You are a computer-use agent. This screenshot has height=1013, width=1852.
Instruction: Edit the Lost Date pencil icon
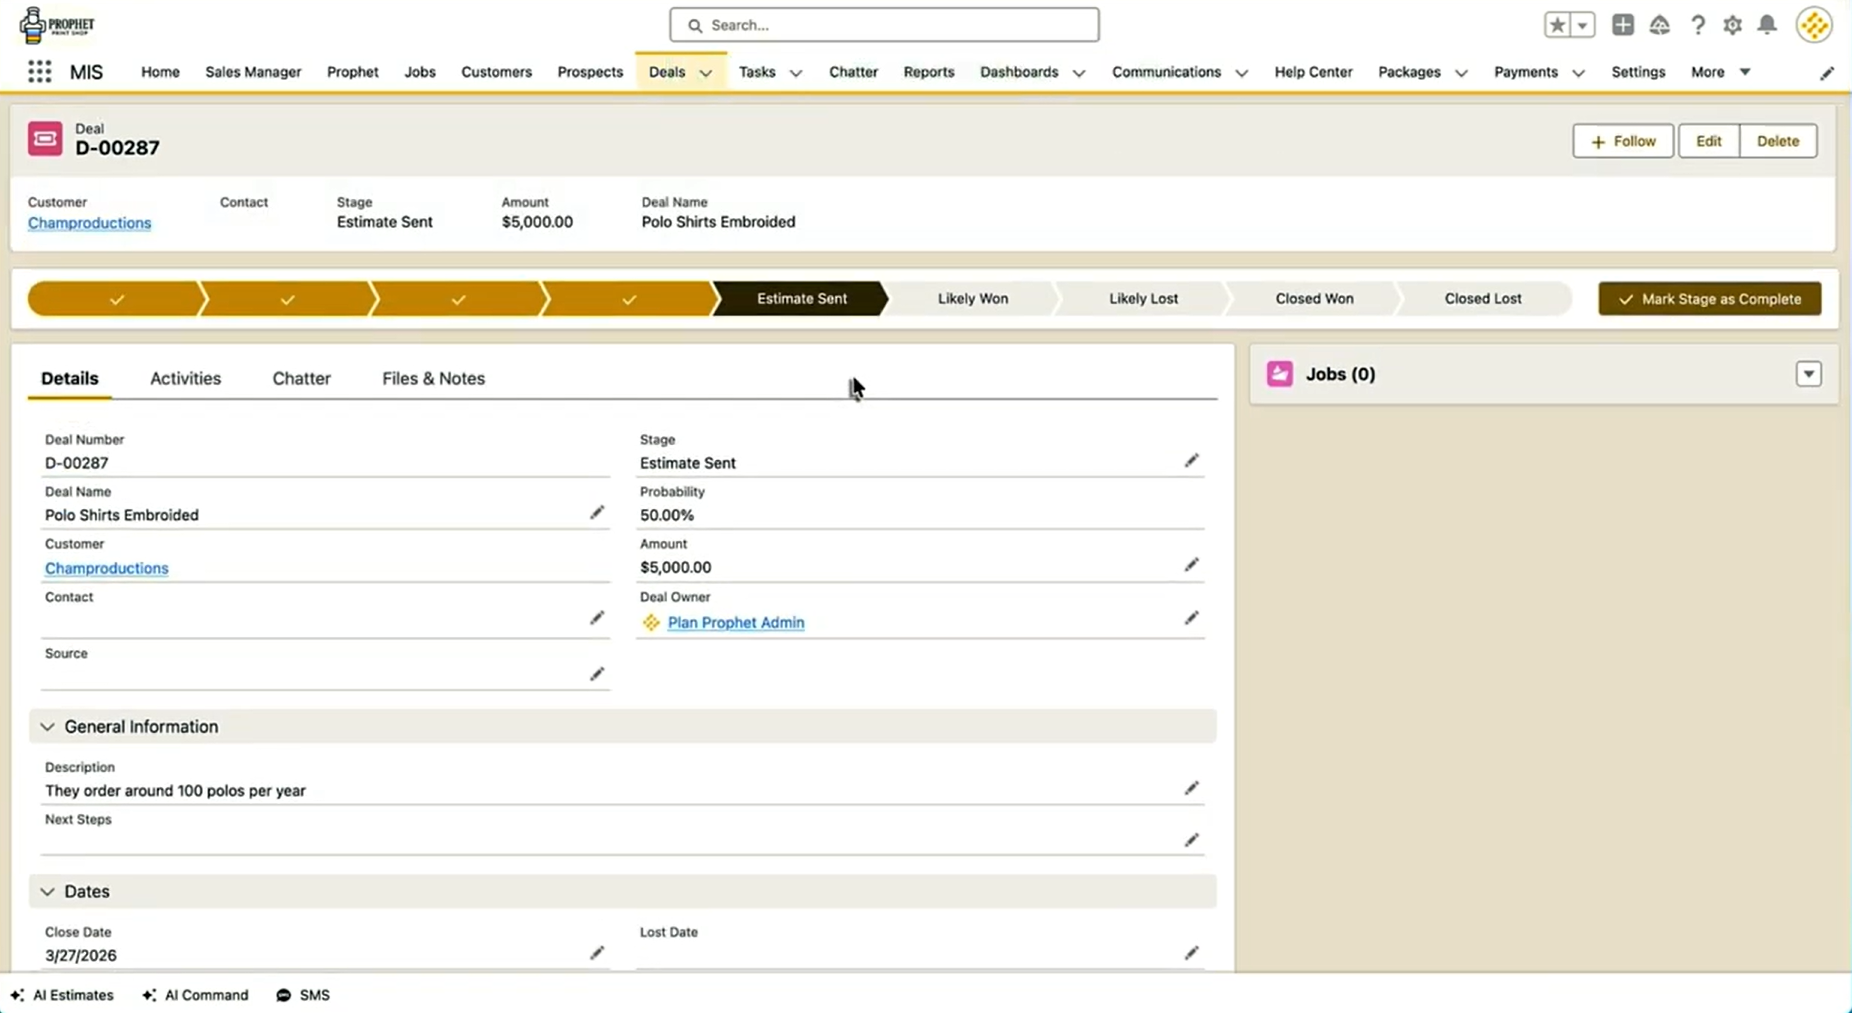[x=1191, y=953]
